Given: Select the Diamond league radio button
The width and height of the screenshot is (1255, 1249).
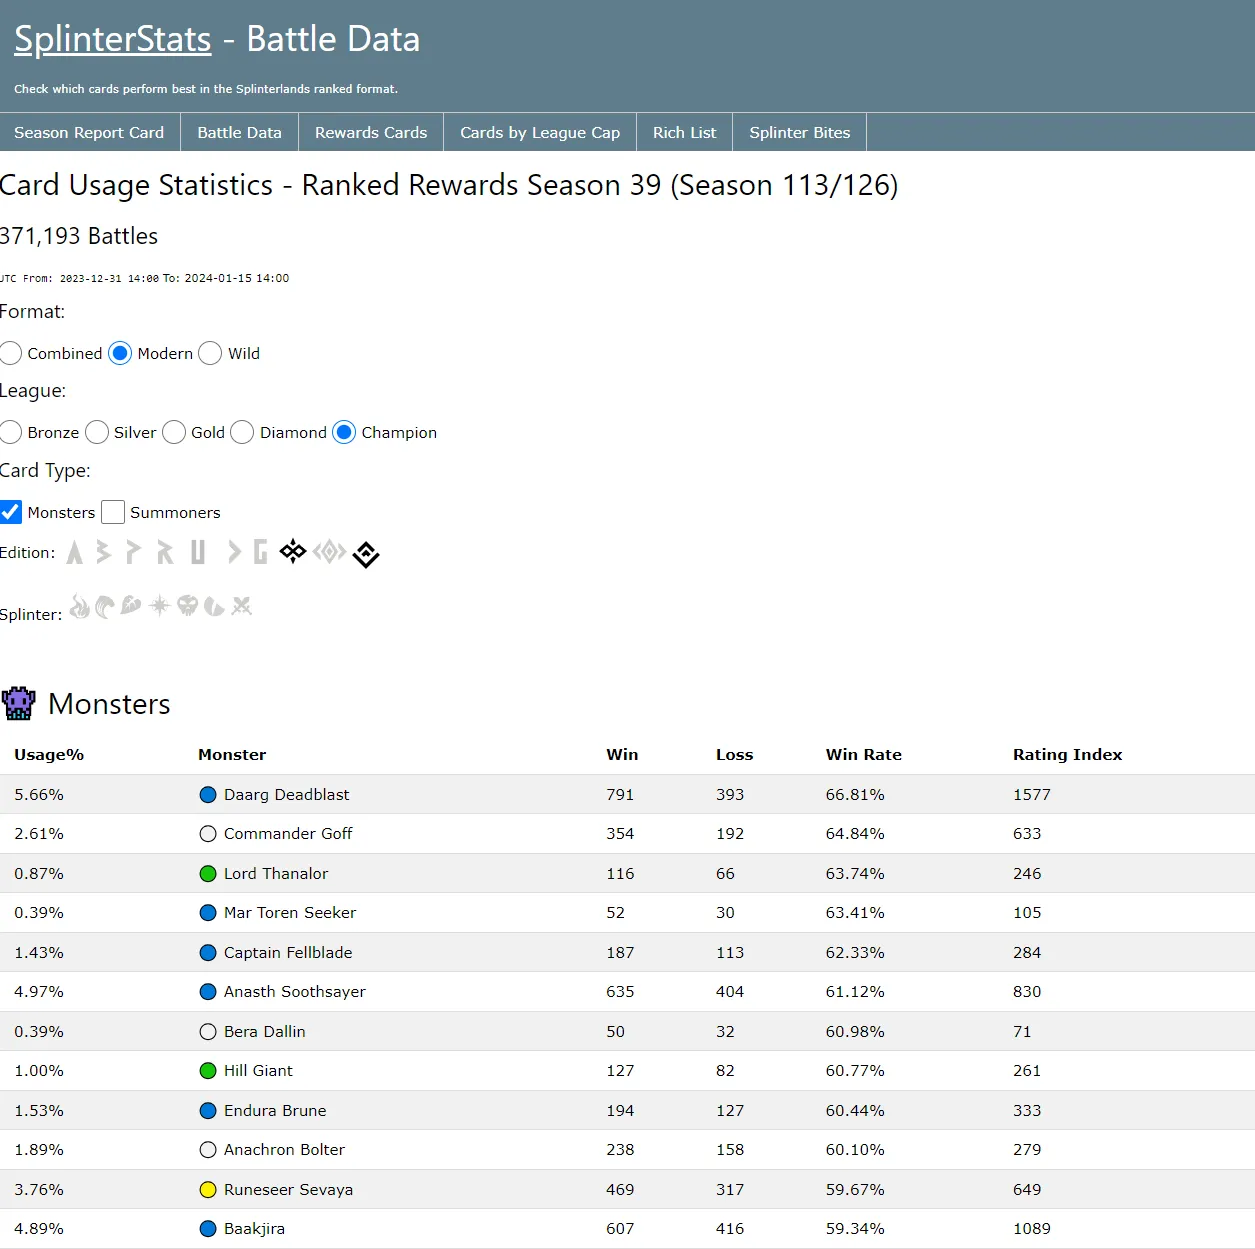Looking at the screenshot, I should click(242, 432).
